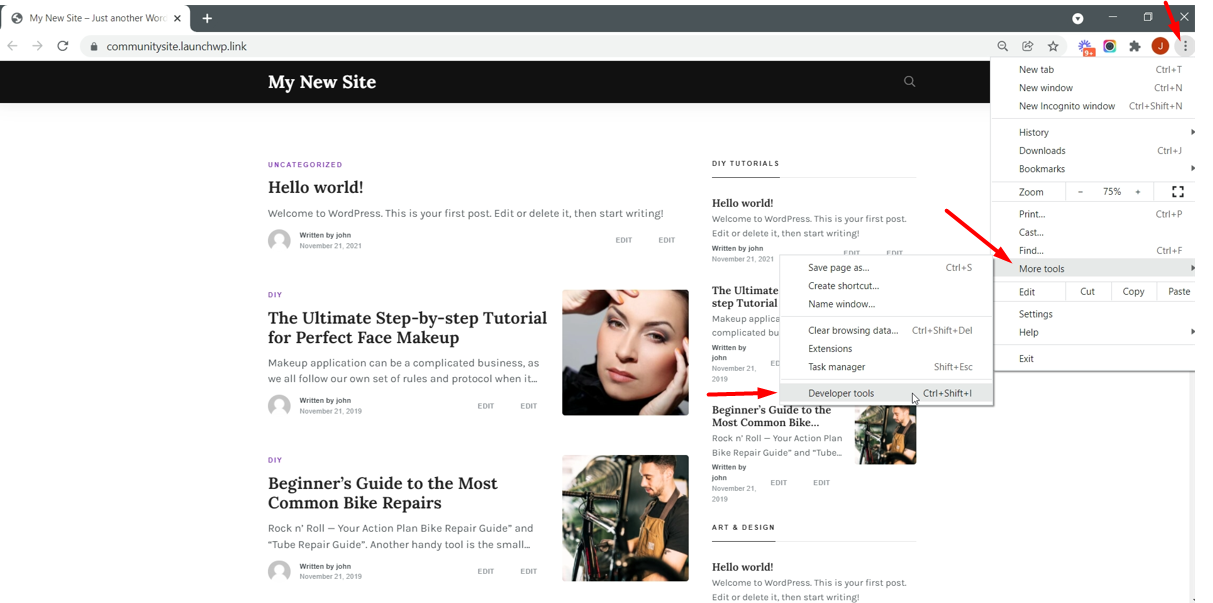Click the fullscreen icon in Zoom row
This screenshot has height=603, width=1213.
tap(1177, 192)
